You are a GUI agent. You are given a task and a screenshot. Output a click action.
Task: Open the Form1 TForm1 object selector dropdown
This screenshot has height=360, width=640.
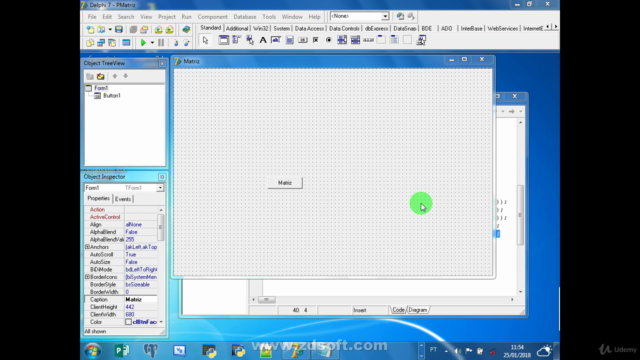[160, 188]
